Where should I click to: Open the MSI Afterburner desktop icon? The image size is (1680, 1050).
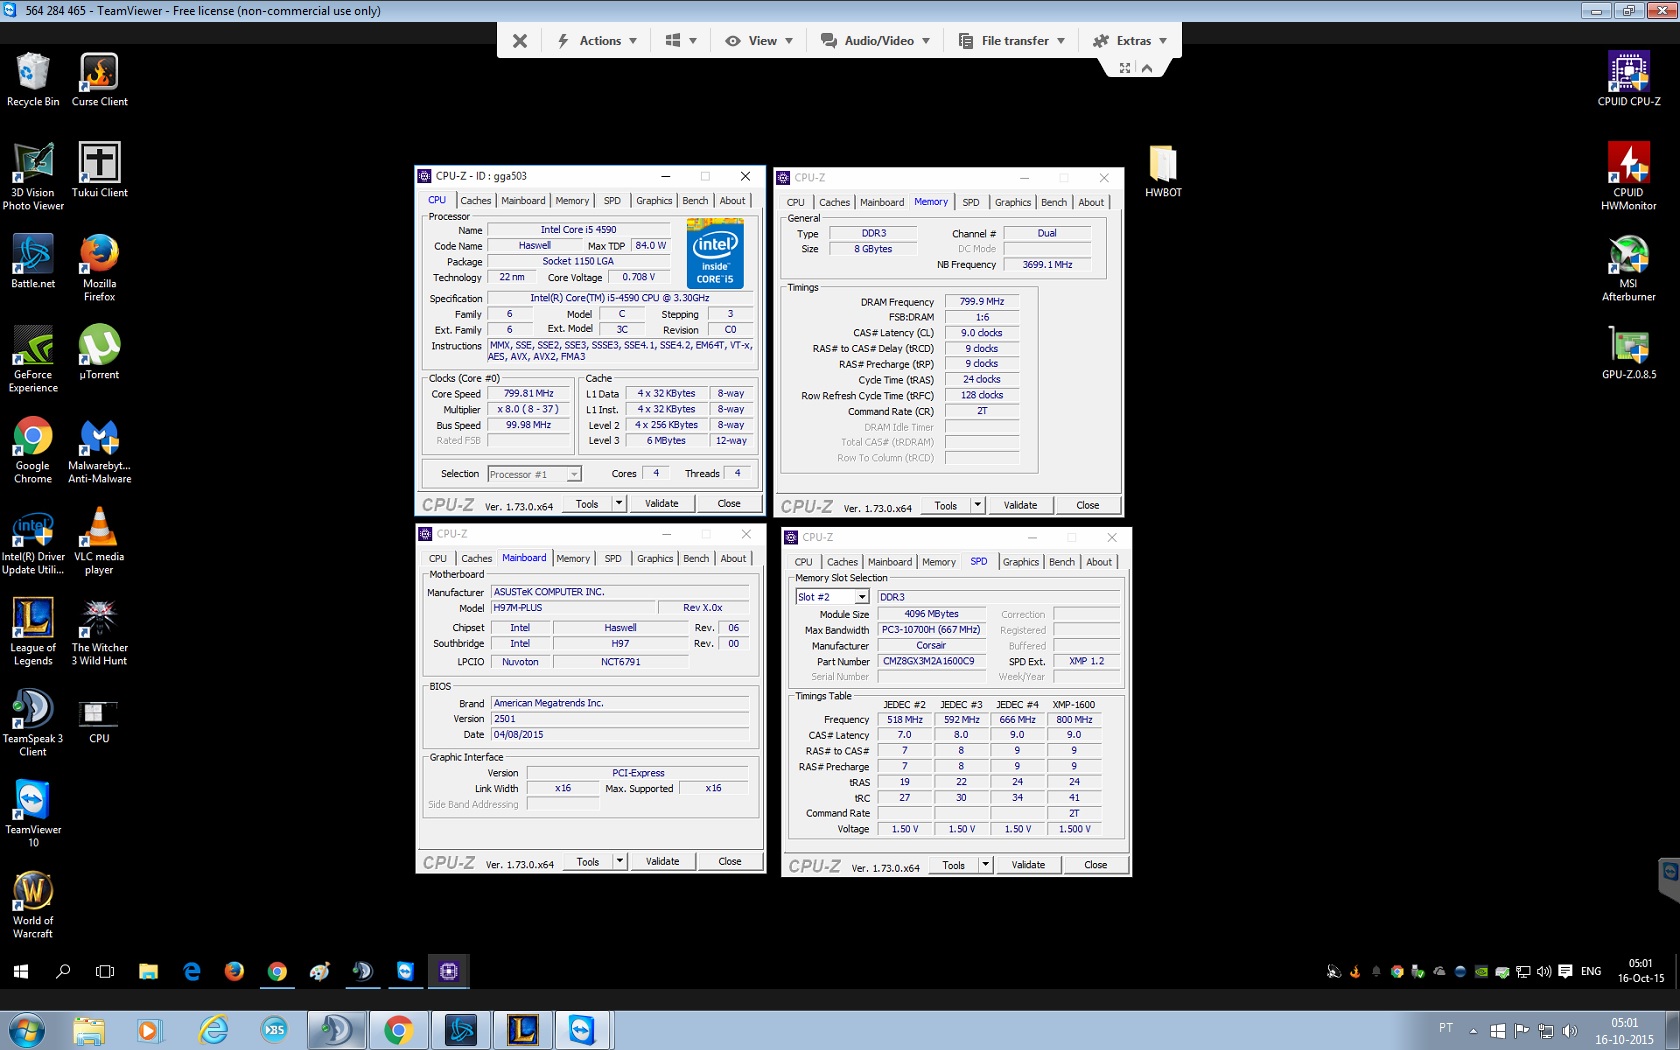(1629, 268)
